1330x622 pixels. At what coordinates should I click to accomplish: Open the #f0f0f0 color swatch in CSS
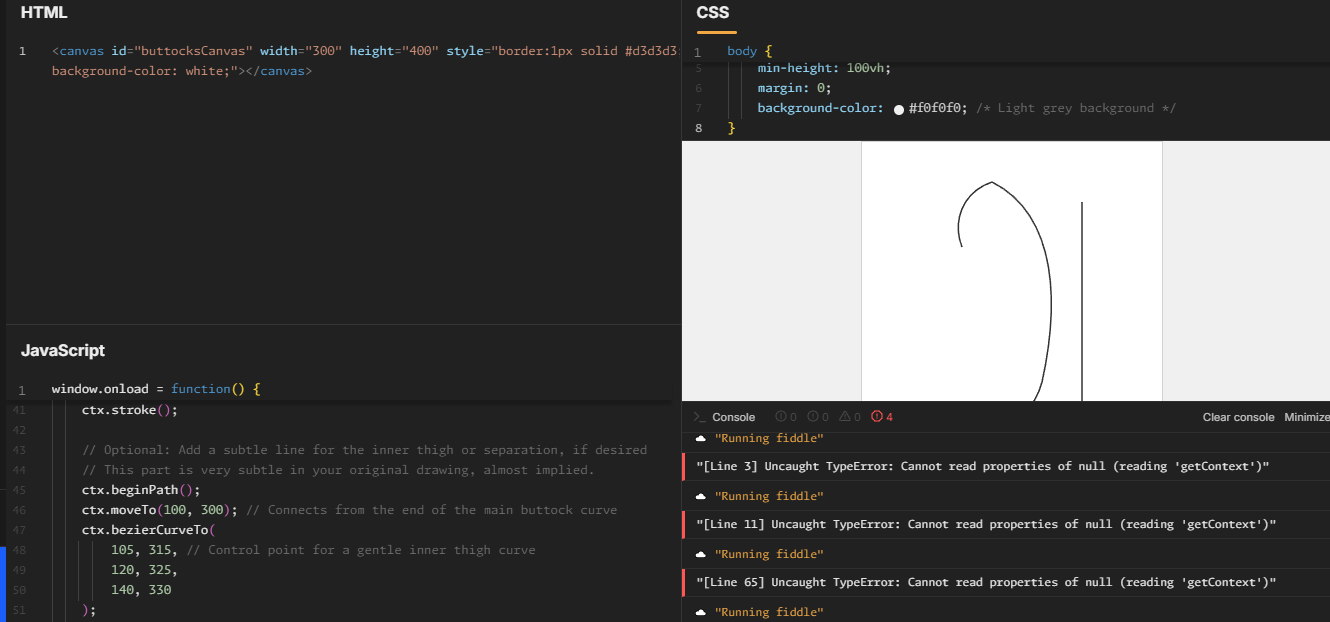point(899,109)
